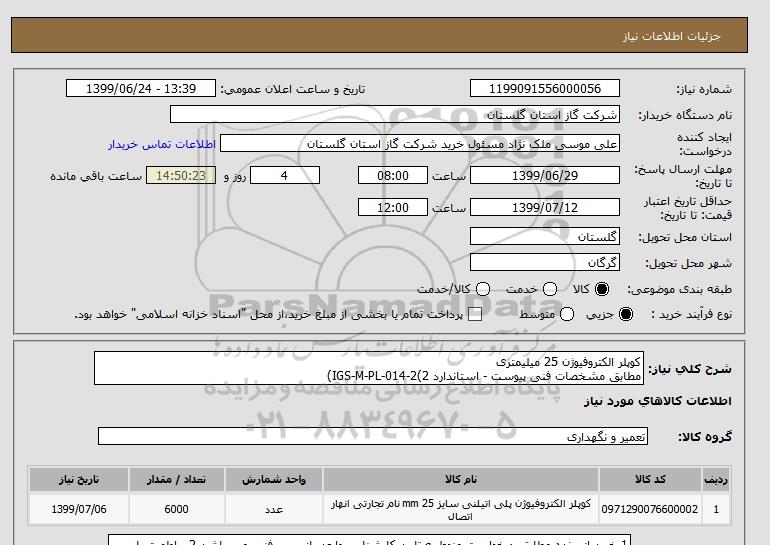Click the announcement date field 1399/06/24 - 13:39

[x=141, y=88]
